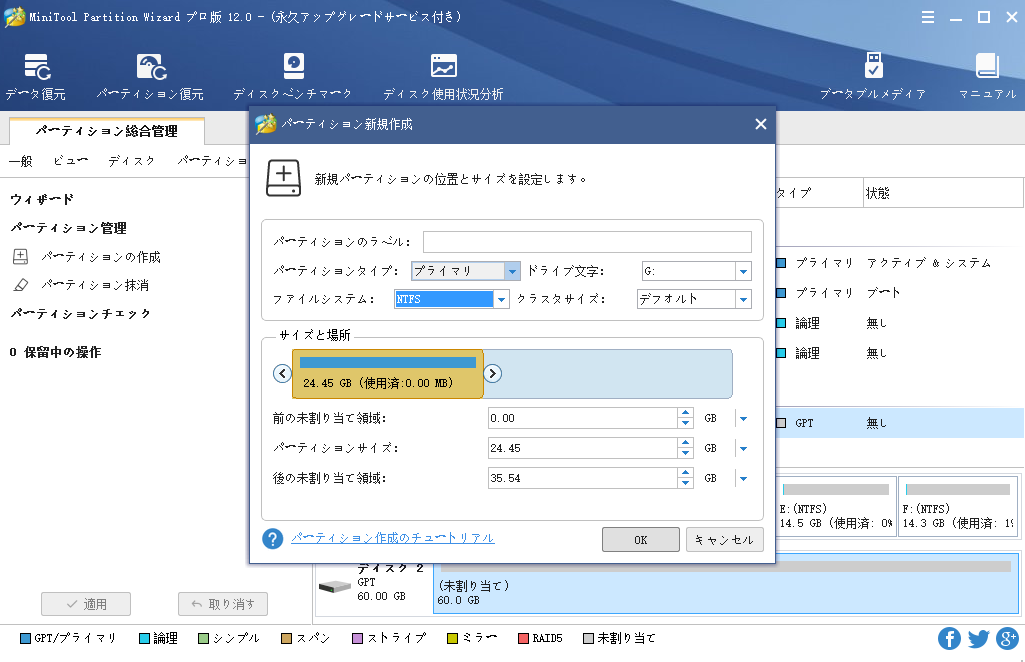Click ブータブルメディア bootable media icon
Screen dimensions: 1025x662
[x=872, y=76]
